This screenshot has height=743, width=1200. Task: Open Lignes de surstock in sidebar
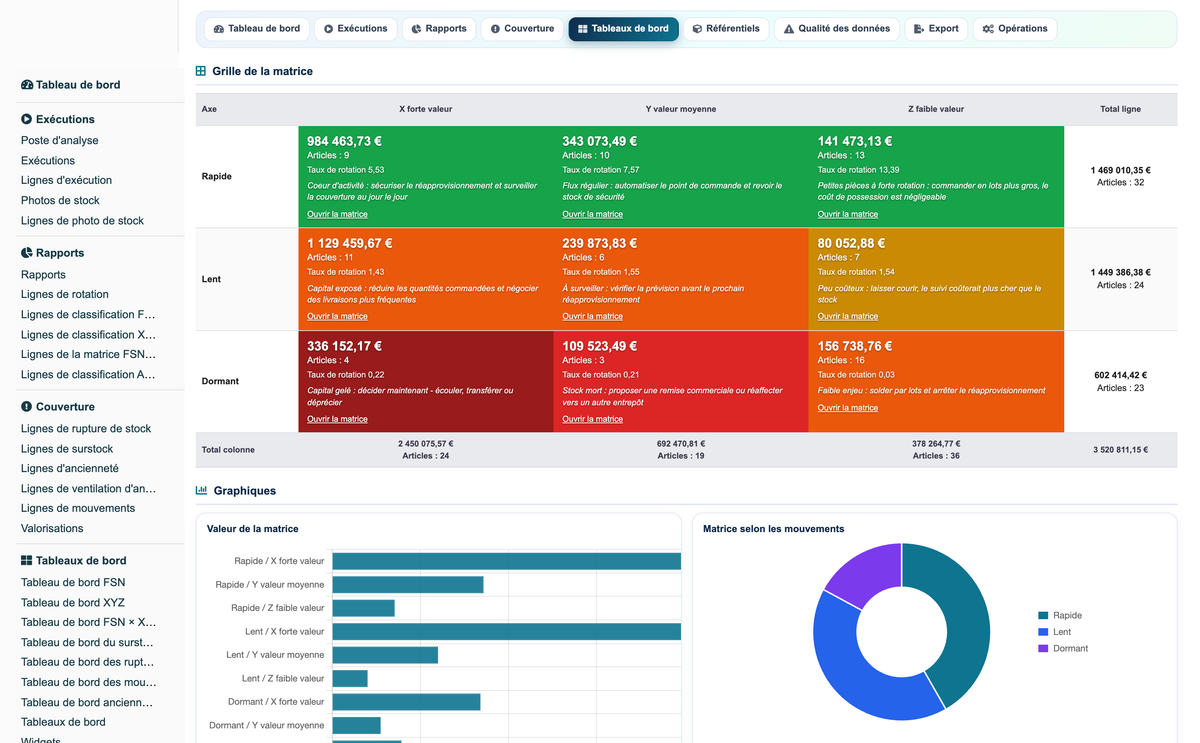[x=67, y=449]
